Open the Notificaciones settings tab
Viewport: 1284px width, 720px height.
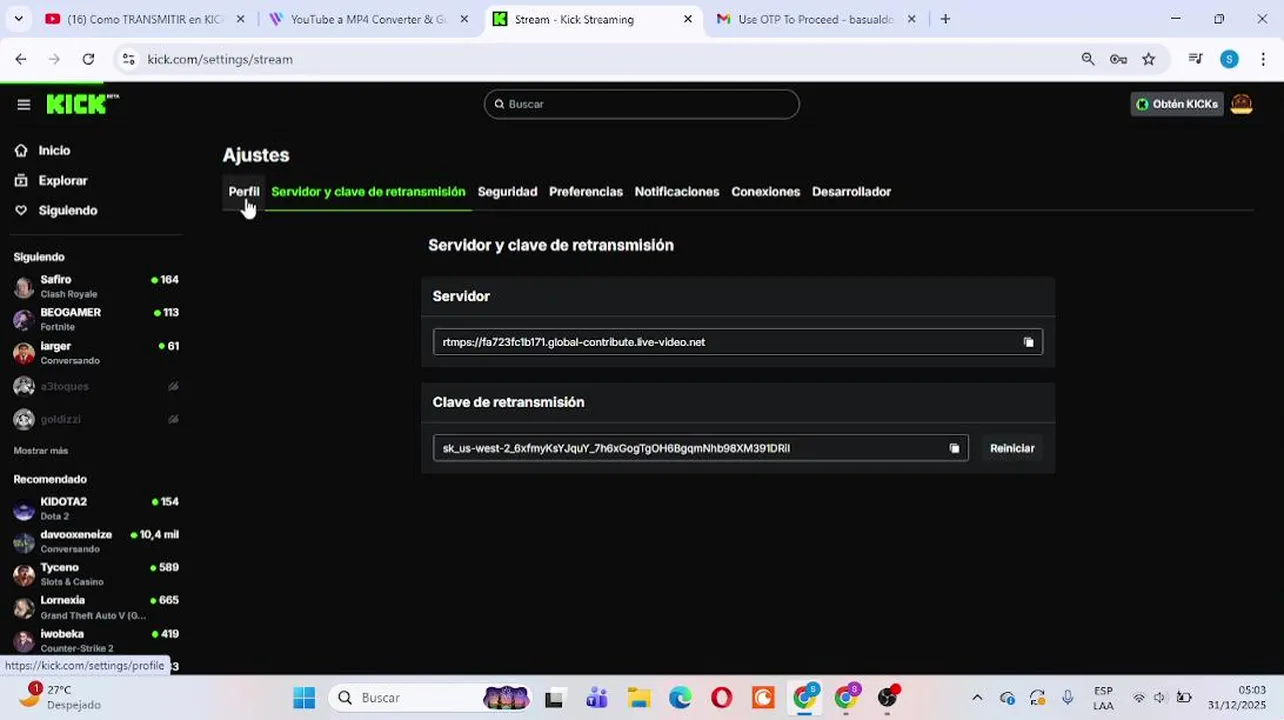[x=677, y=192]
